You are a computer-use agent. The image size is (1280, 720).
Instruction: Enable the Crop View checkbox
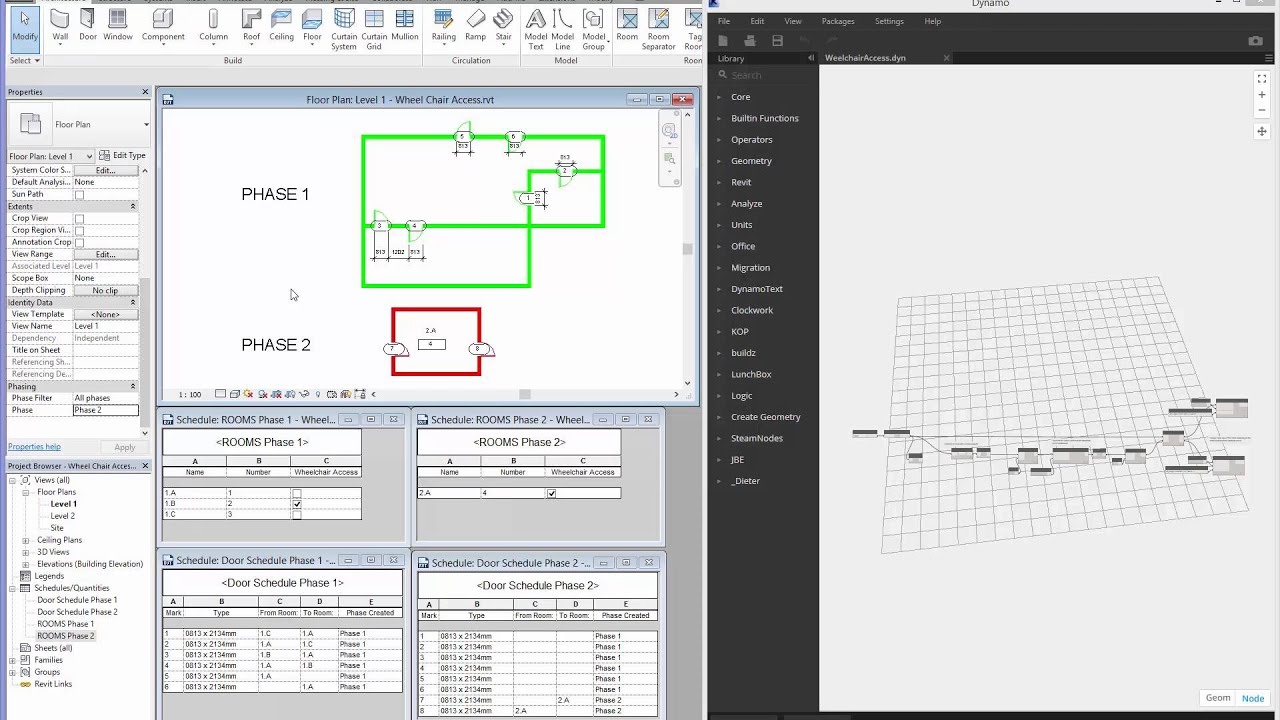point(79,218)
